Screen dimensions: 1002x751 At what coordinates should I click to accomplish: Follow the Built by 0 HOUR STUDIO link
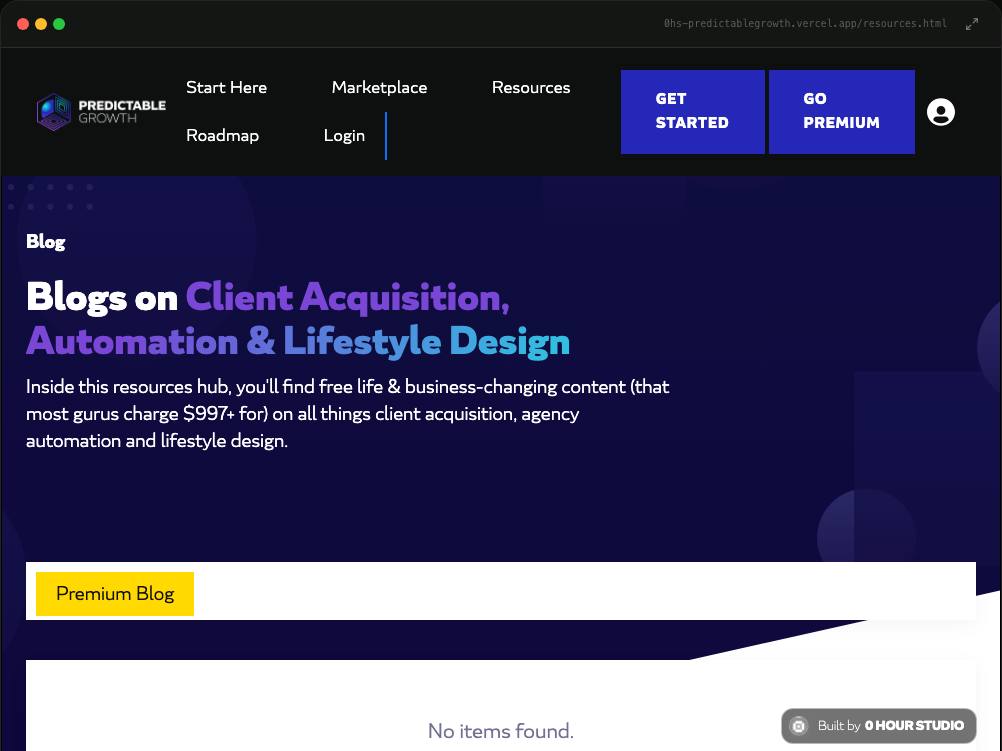point(879,725)
